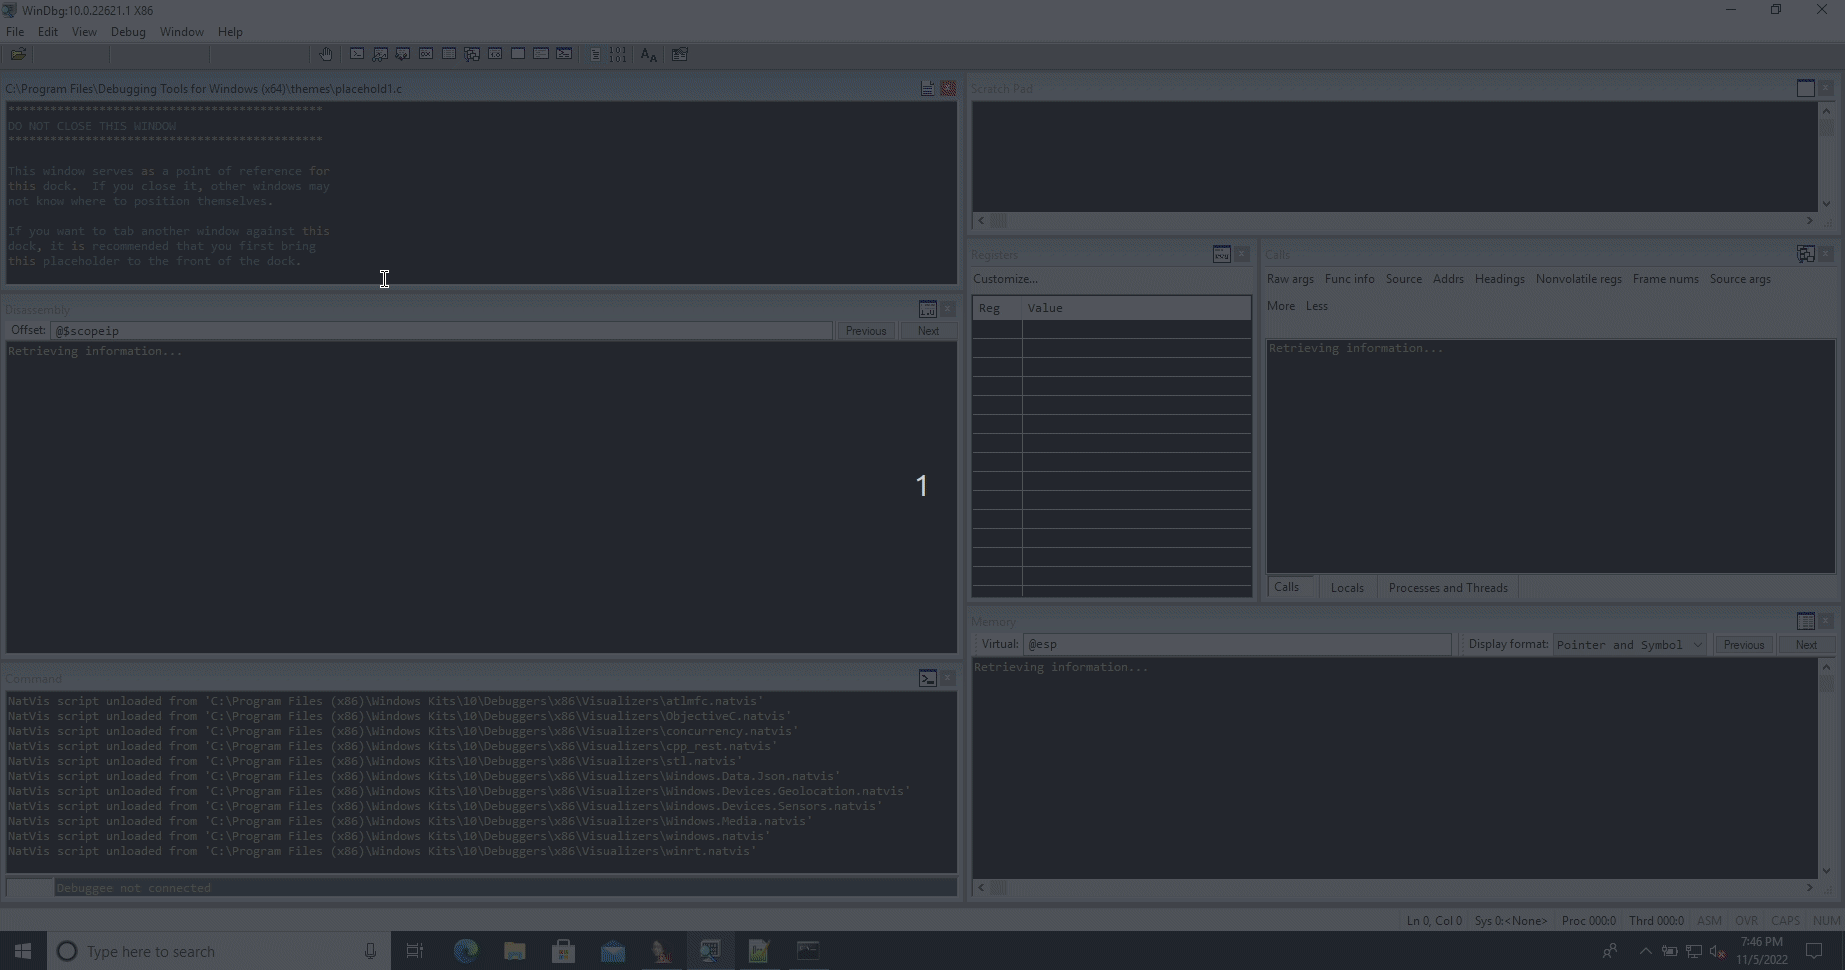Open the Memory window toolbar icon

coord(449,55)
